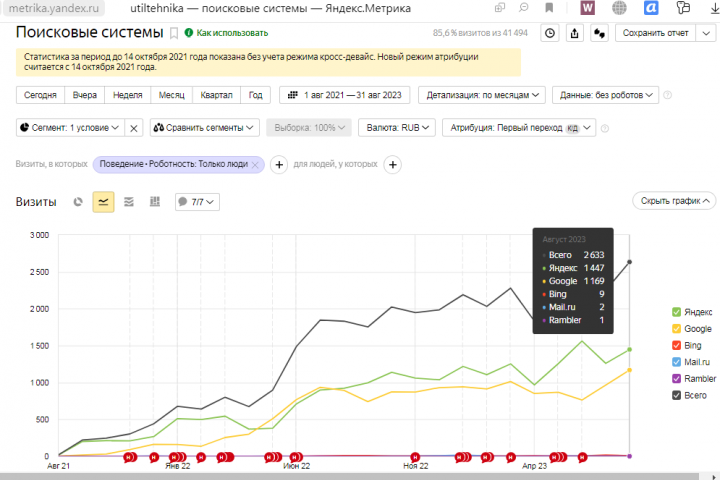Remove the Роботность: Только люди filter chip

255,165
